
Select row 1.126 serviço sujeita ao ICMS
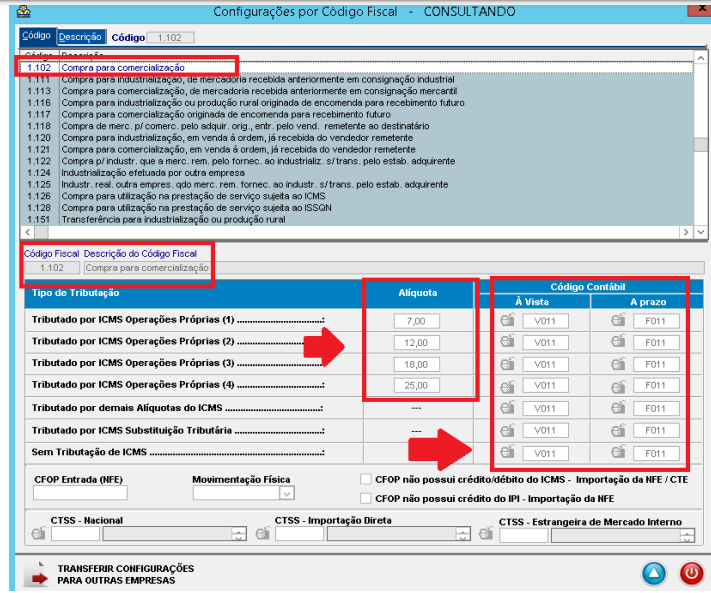[356, 196]
